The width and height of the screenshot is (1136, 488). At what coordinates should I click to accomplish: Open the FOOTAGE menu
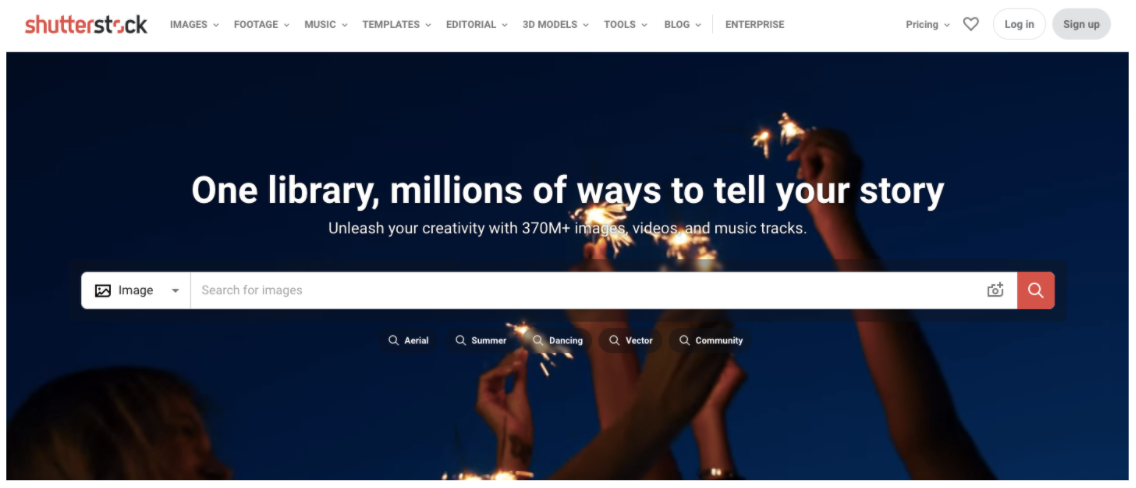pos(262,25)
